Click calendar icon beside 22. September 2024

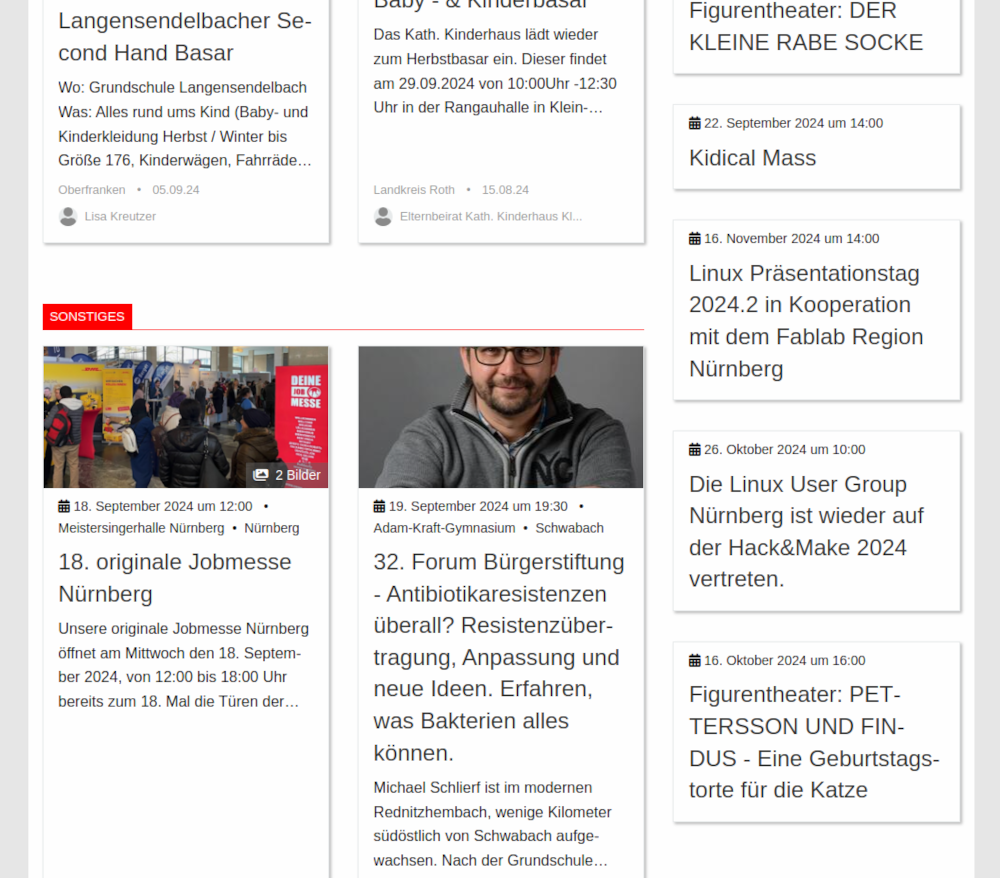point(695,123)
